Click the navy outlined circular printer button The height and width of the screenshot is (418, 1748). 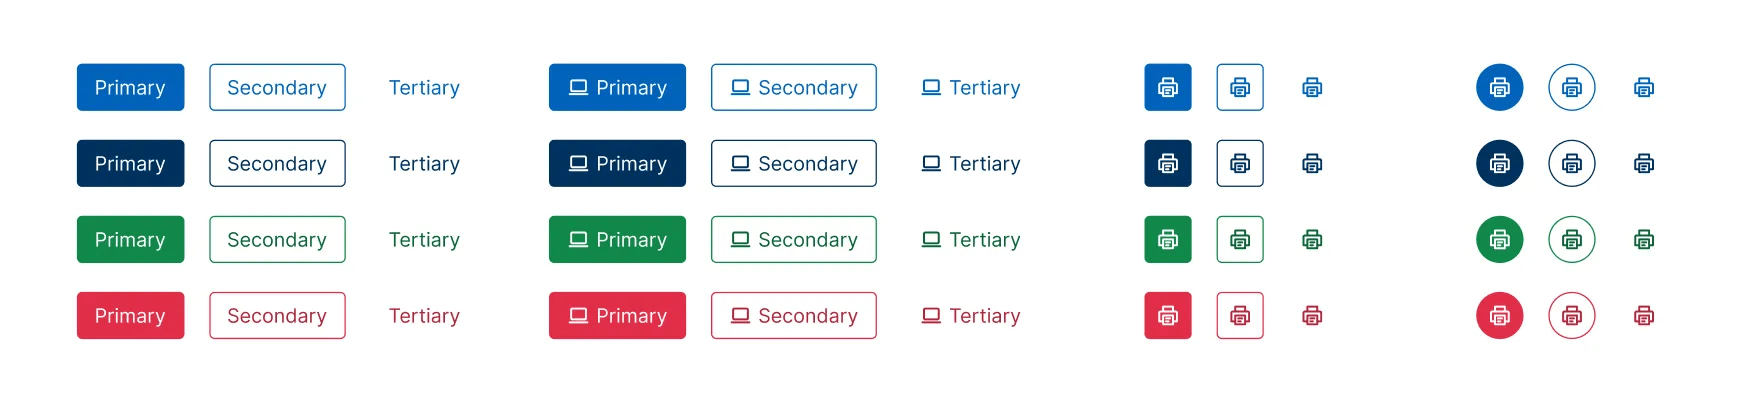click(x=1571, y=163)
